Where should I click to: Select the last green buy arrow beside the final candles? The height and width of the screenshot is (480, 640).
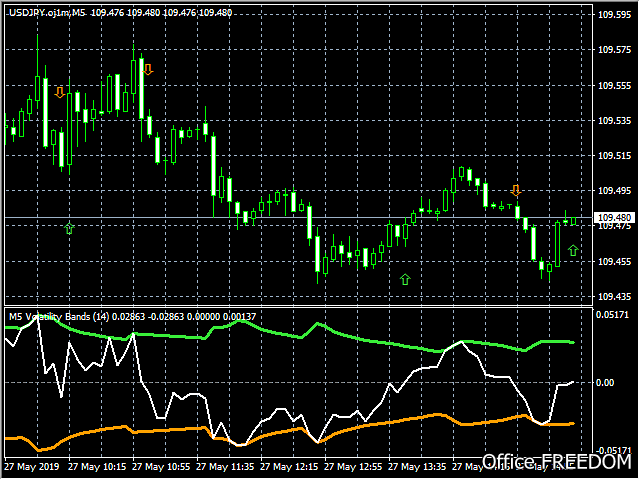tap(573, 250)
